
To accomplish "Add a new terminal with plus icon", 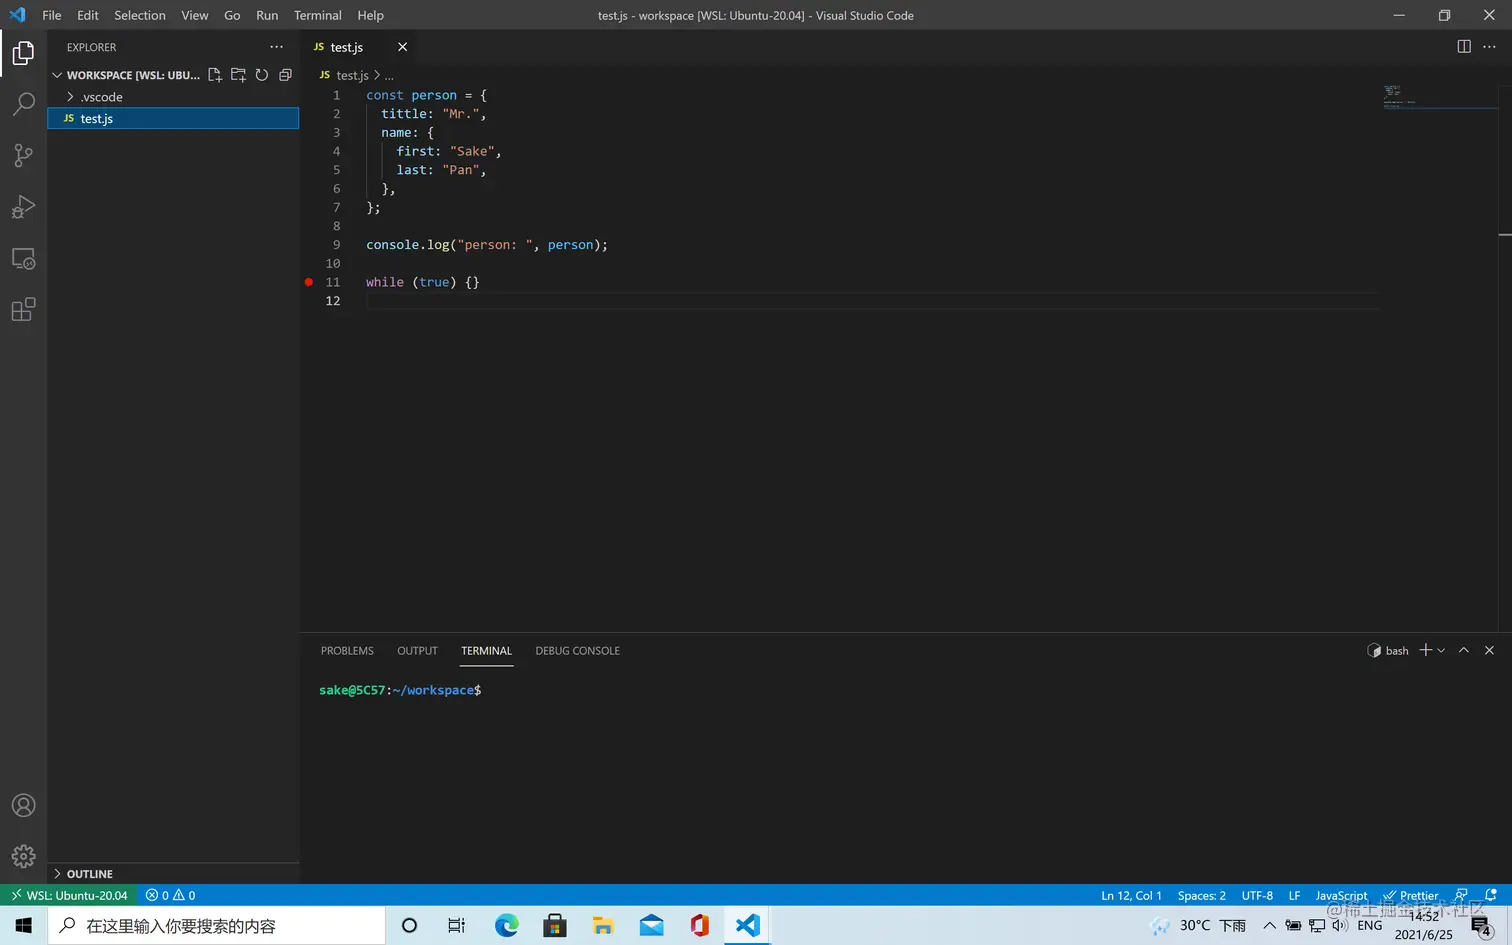I will pyautogui.click(x=1426, y=650).
